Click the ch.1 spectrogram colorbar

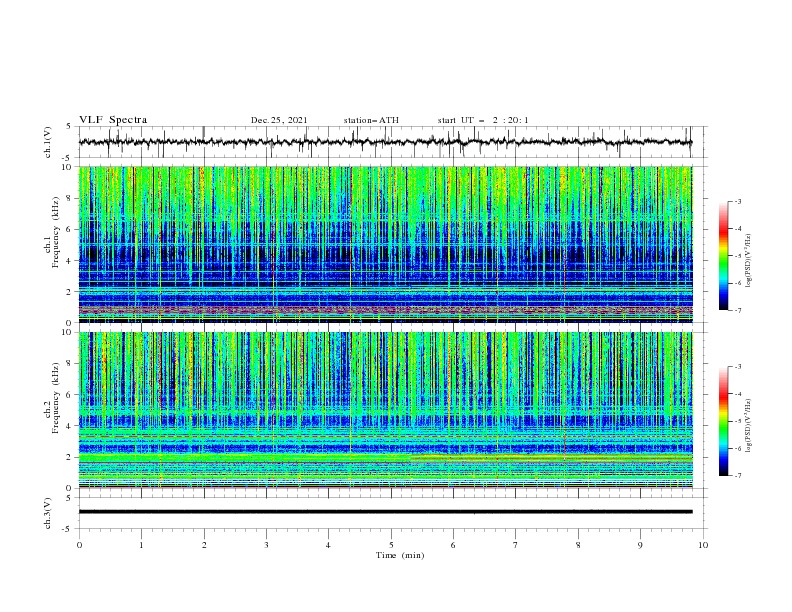tap(724, 255)
